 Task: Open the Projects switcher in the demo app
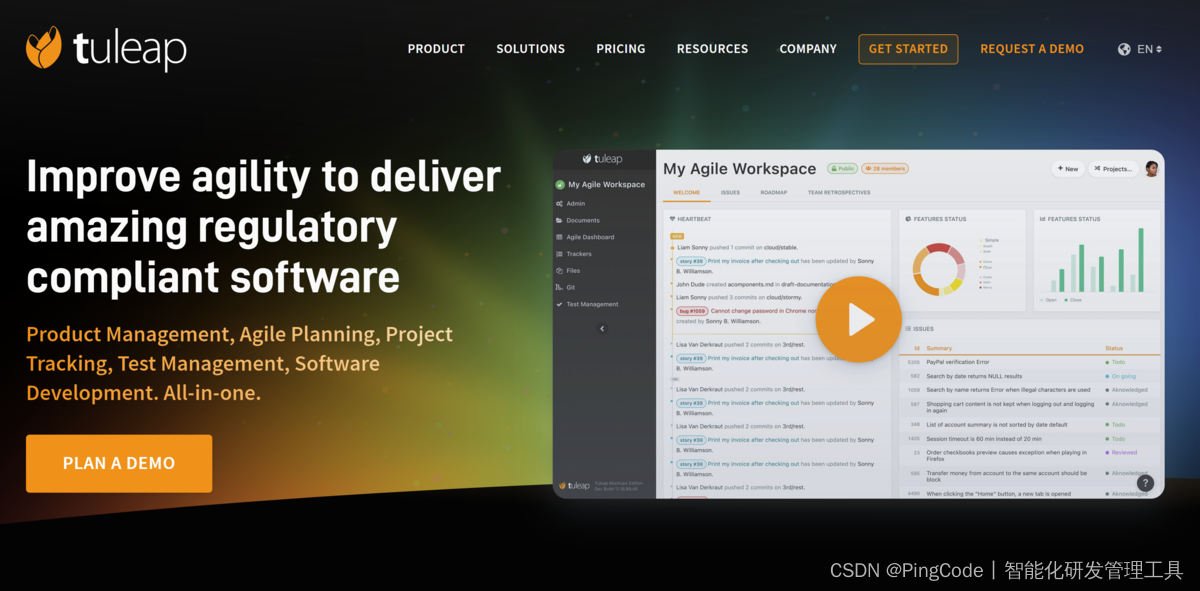click(1113, 169)
